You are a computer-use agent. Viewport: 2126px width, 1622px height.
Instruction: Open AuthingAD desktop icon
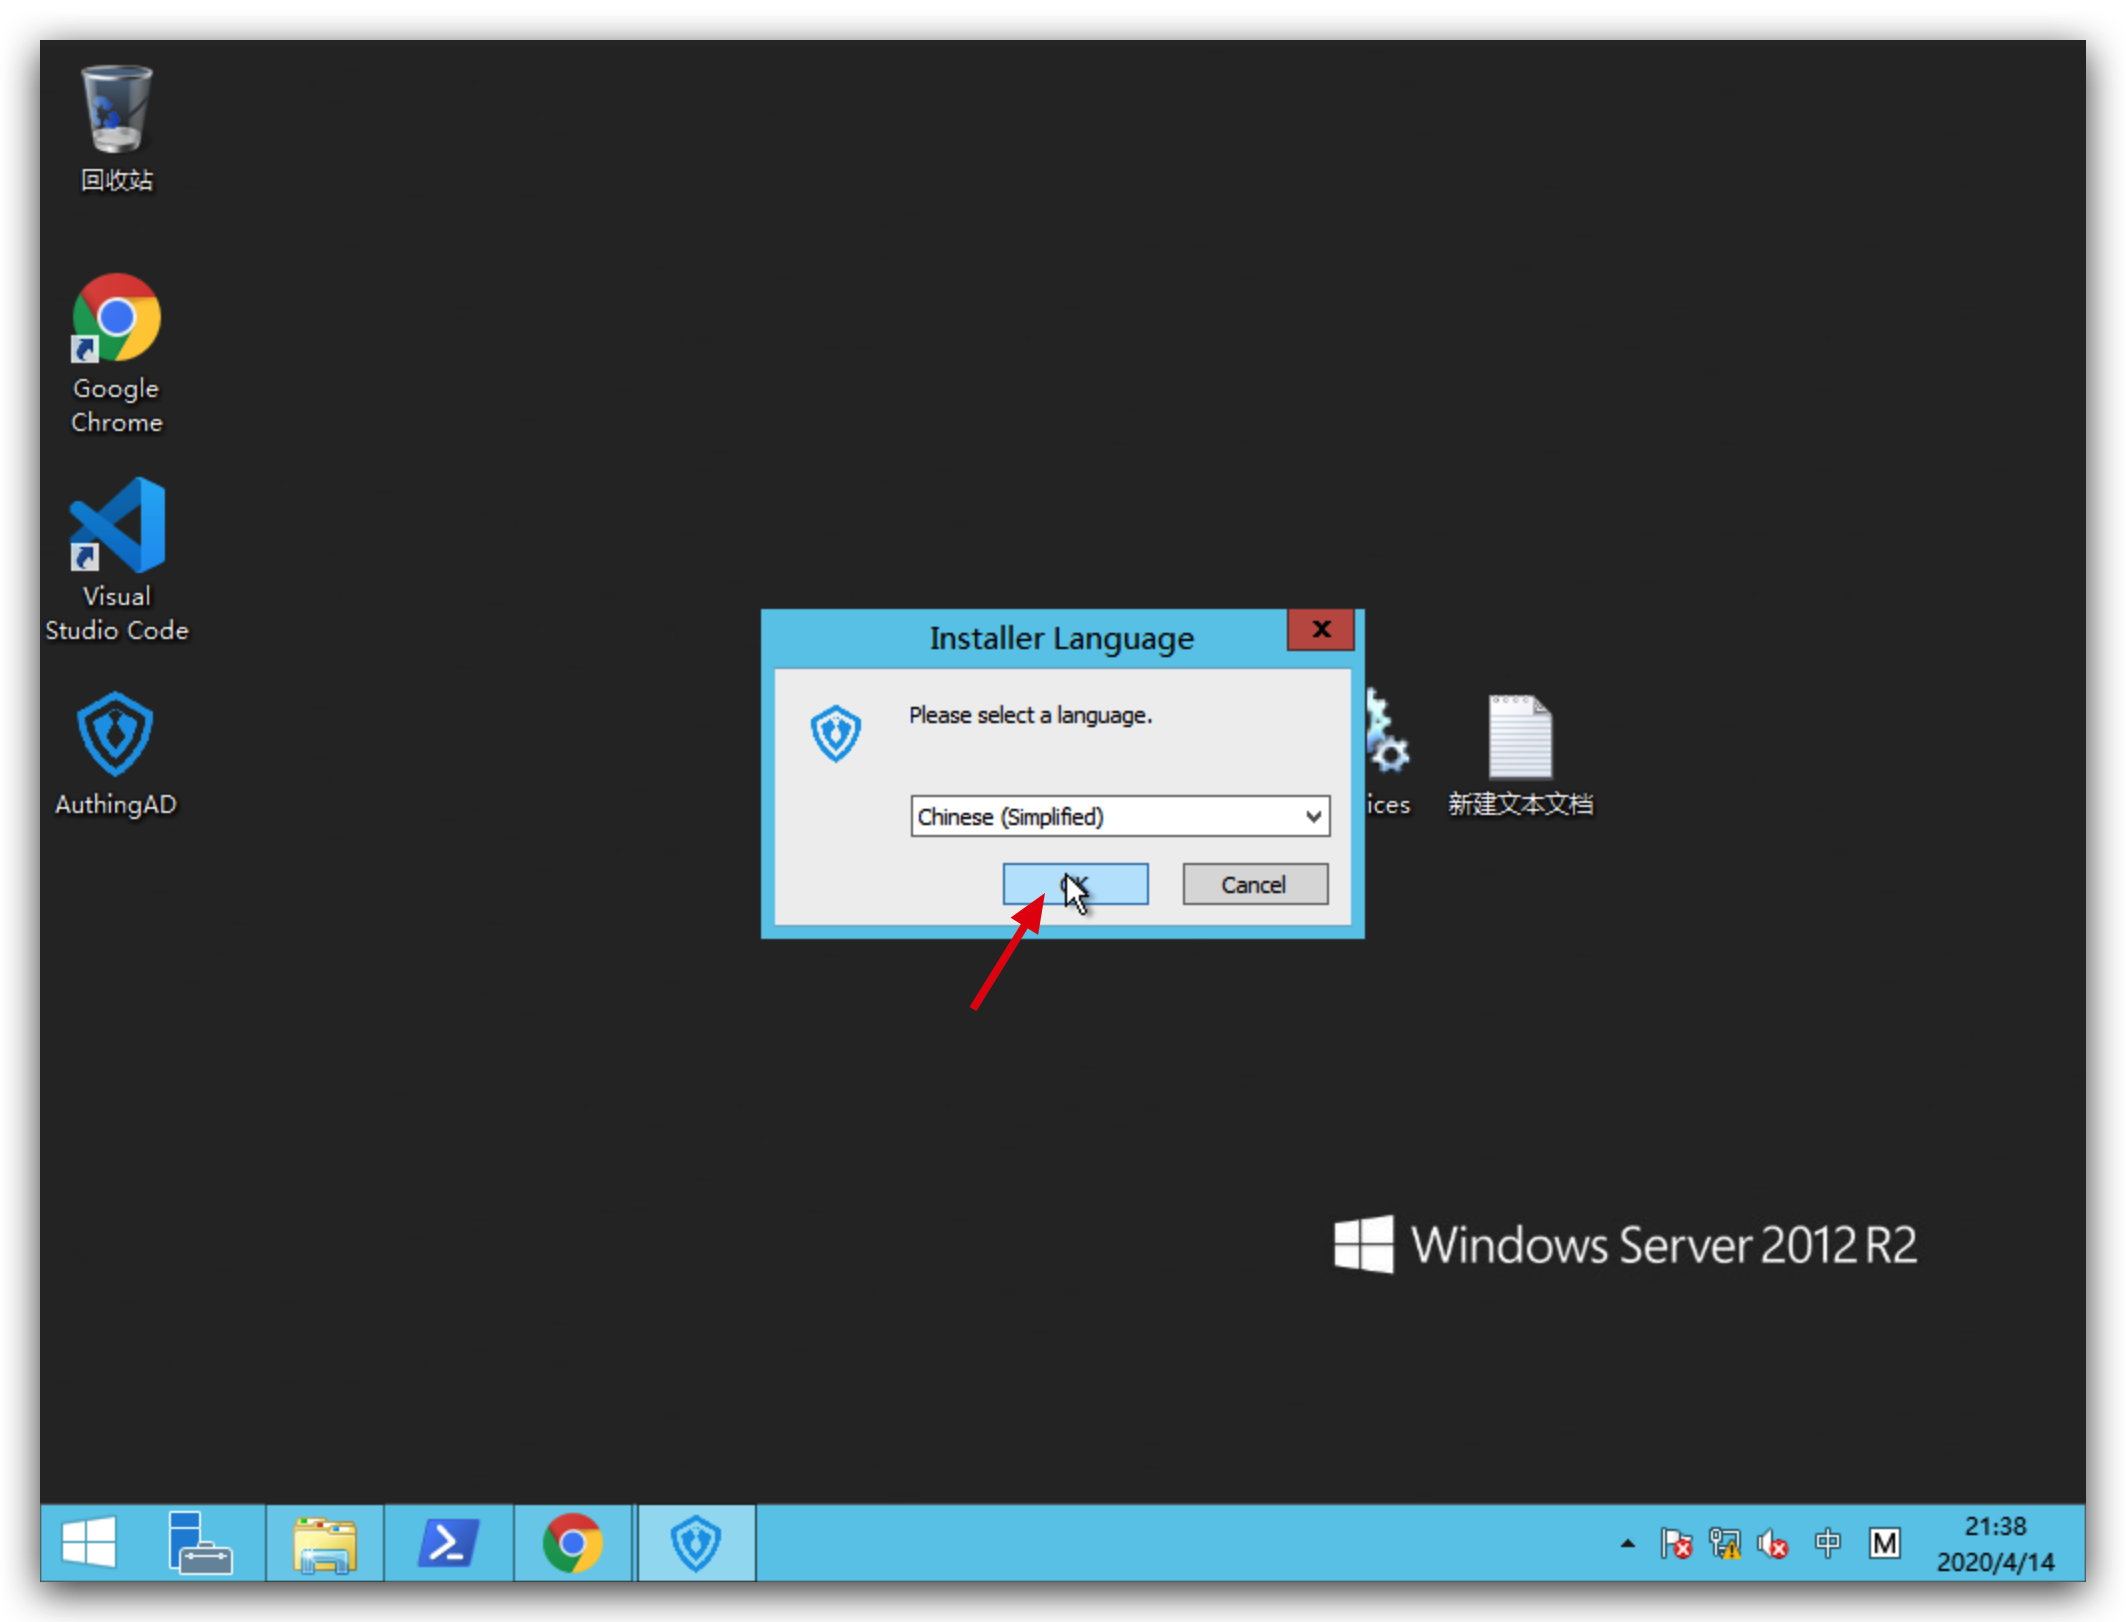click(x=116, y=736)
